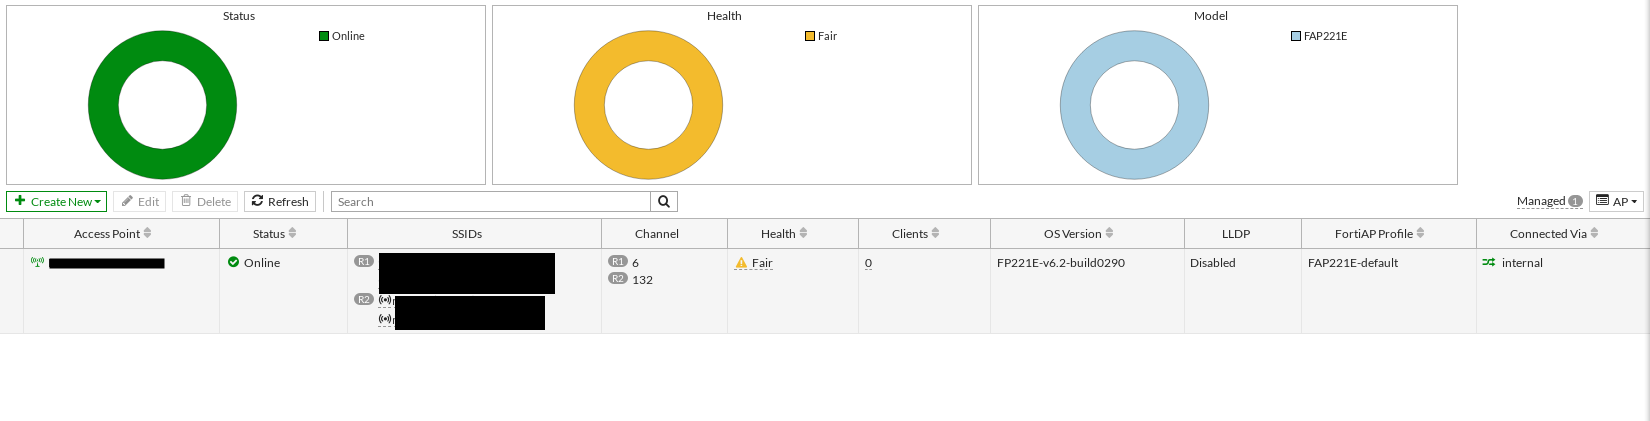Click the green access point antenna icon

[38, 263]
